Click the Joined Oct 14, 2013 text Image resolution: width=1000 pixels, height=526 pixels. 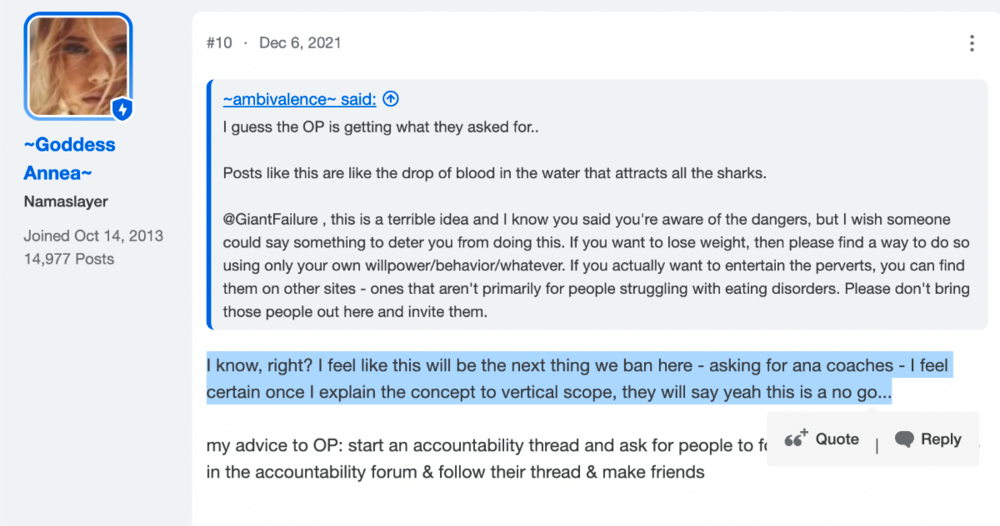coord(94,236)
